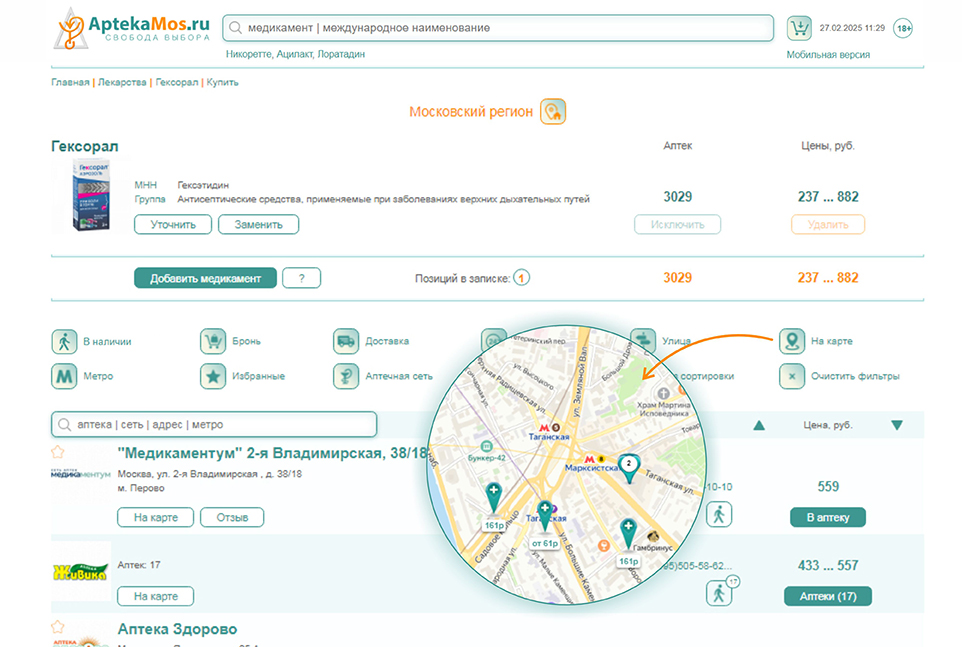Toggle the В наличии in-stock filter
962x647 pixels.
[x=64, y=342]
